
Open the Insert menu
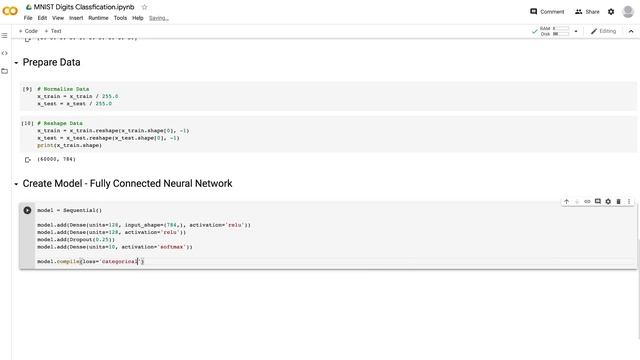click(76, 18)
